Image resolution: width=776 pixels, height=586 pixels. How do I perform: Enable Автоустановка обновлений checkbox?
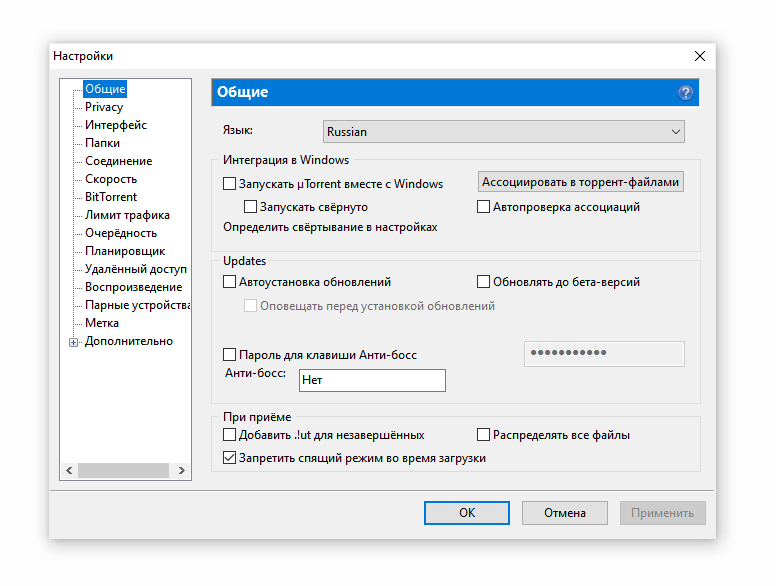(x=230, y=282)
